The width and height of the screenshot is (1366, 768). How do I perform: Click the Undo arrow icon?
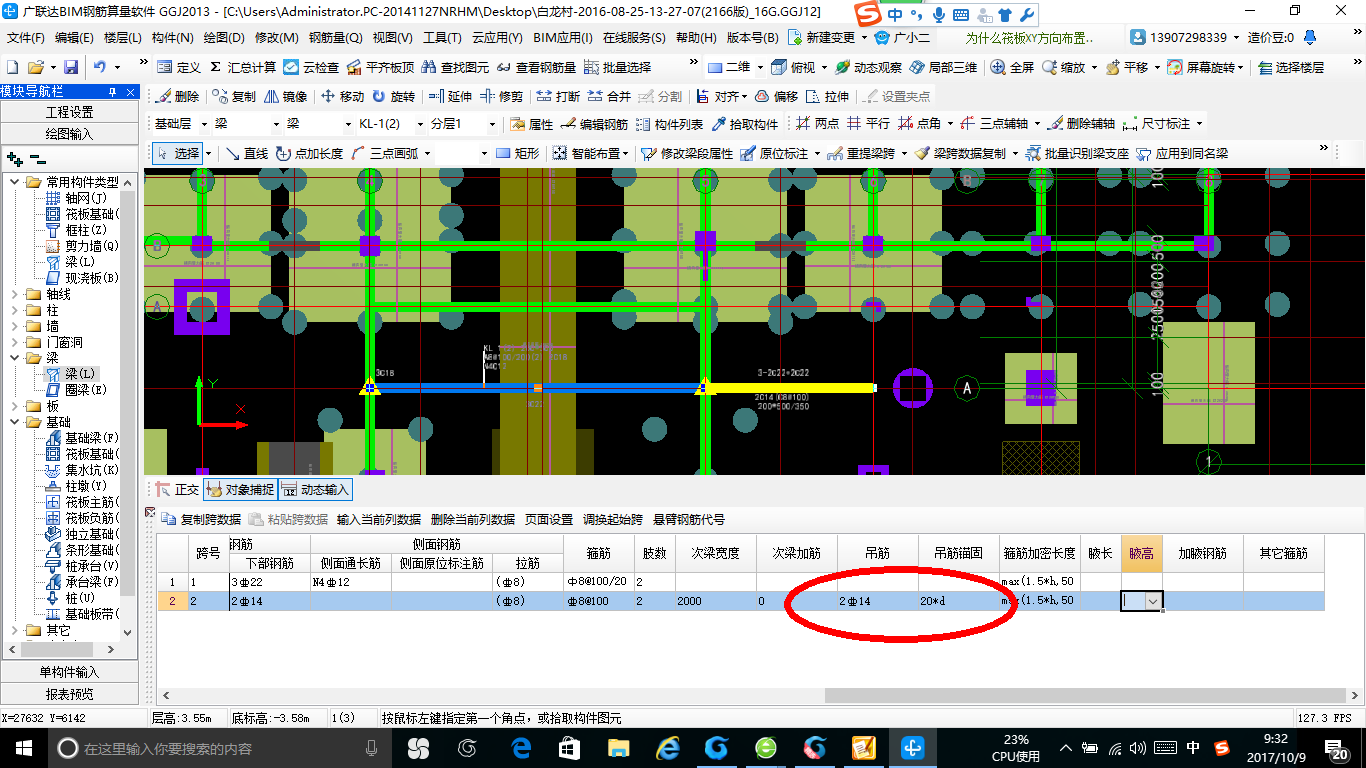(x=100, y=67)
